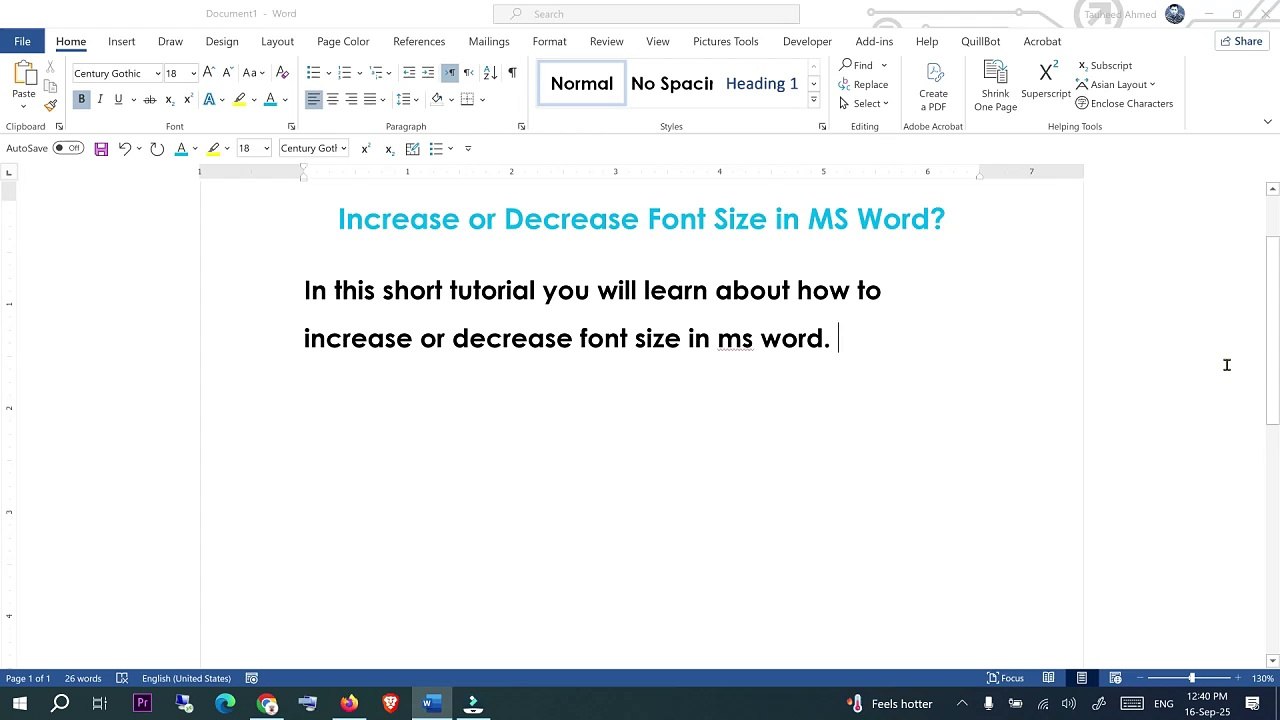Image resolution: width=1280 pixels, height=720 pixels.
Task: Click the Share button
Action: pos(1241,41)
